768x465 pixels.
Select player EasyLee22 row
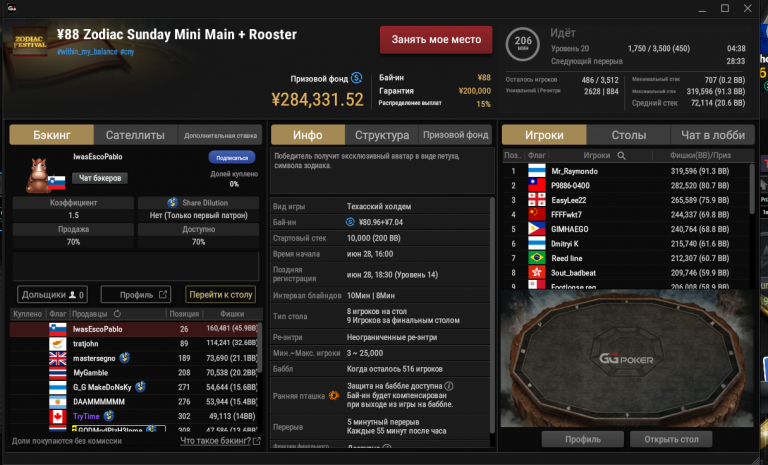click(x=626, y=200)
